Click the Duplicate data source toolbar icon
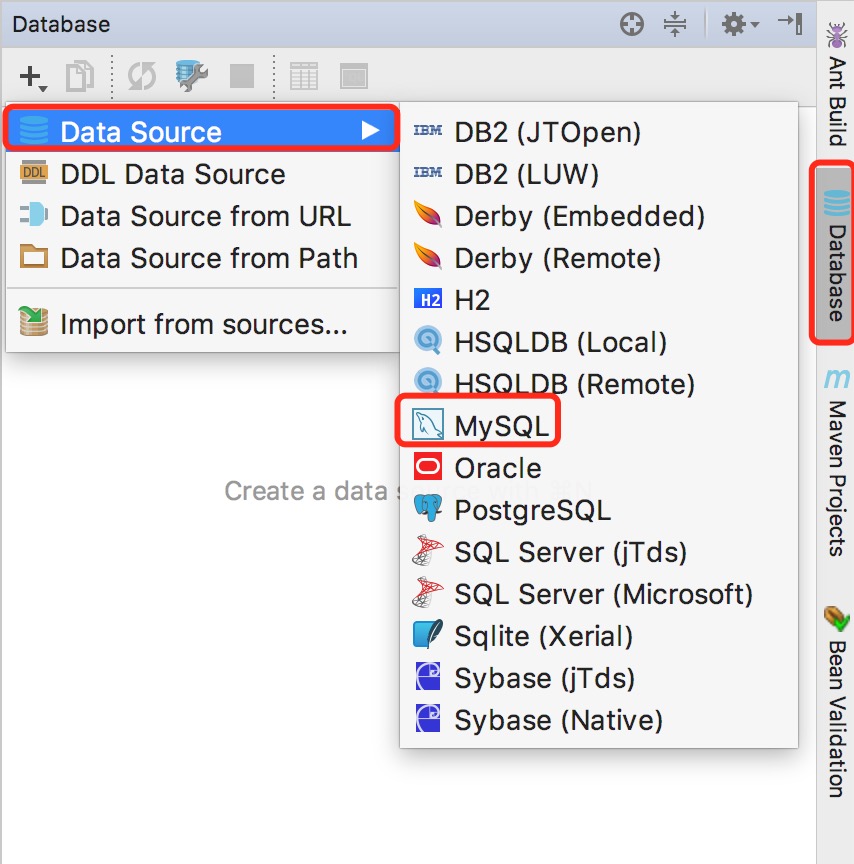854x864 pixels. [x=80, y=76]
